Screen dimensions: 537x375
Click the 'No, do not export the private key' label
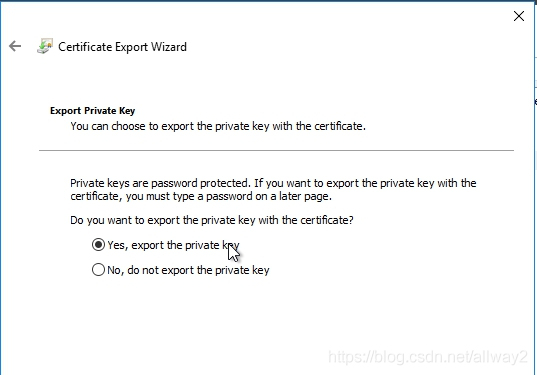(x=188, y=271)
